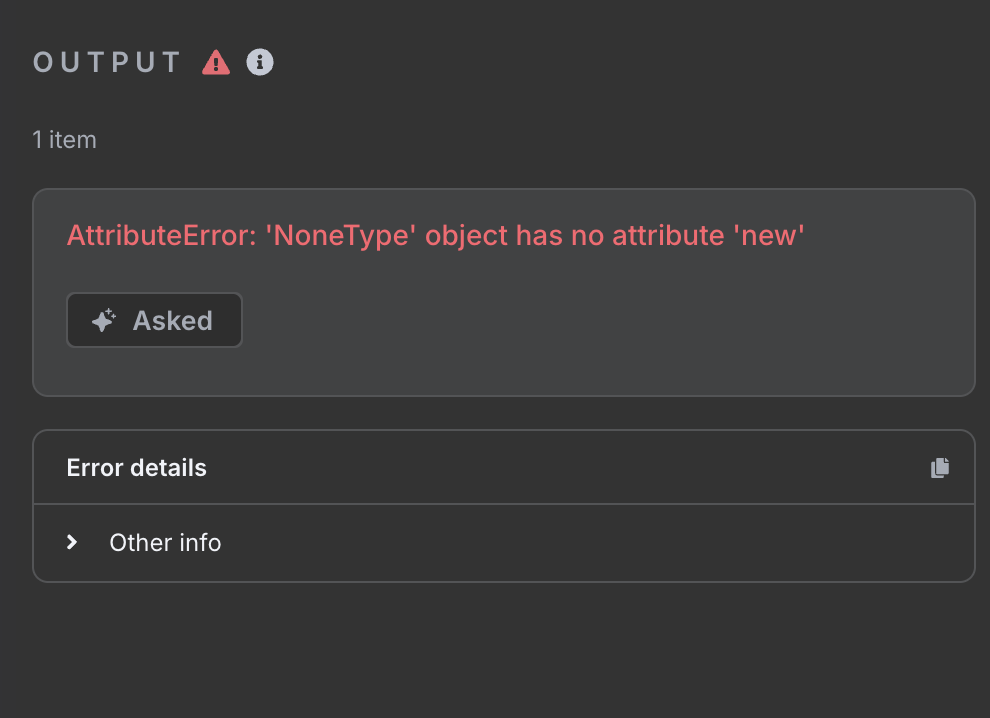Click the 'object has no attribute' phrase

tap(575, 236)
